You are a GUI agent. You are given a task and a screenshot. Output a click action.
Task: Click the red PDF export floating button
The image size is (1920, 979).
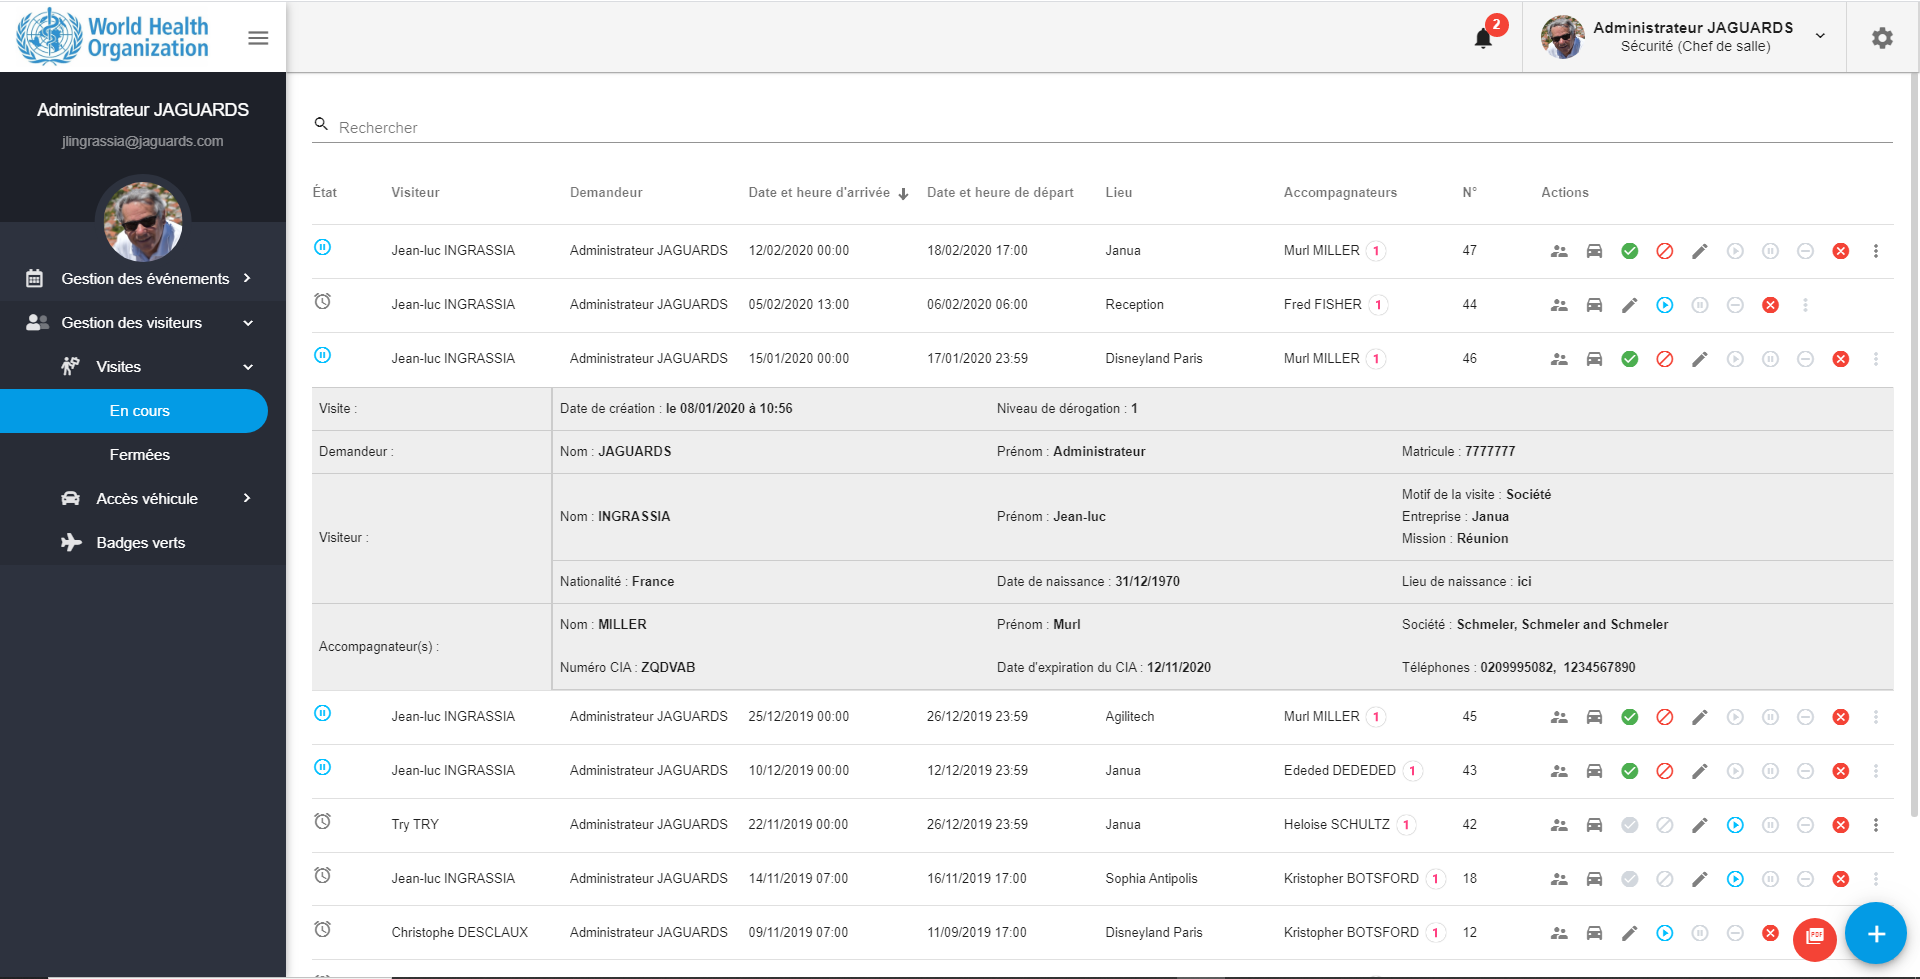(1815, 939)
